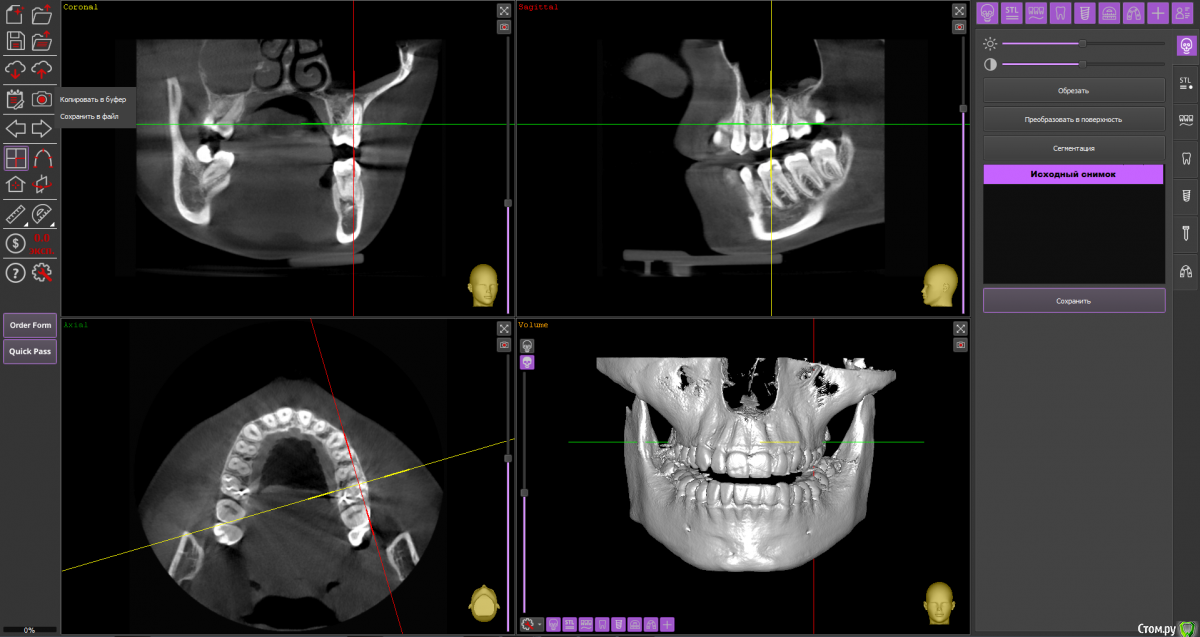Image resolution: width=1200 pixels, height=637 pixels.
Task: Open the help question mark icon
Action: tap(15, 272)
